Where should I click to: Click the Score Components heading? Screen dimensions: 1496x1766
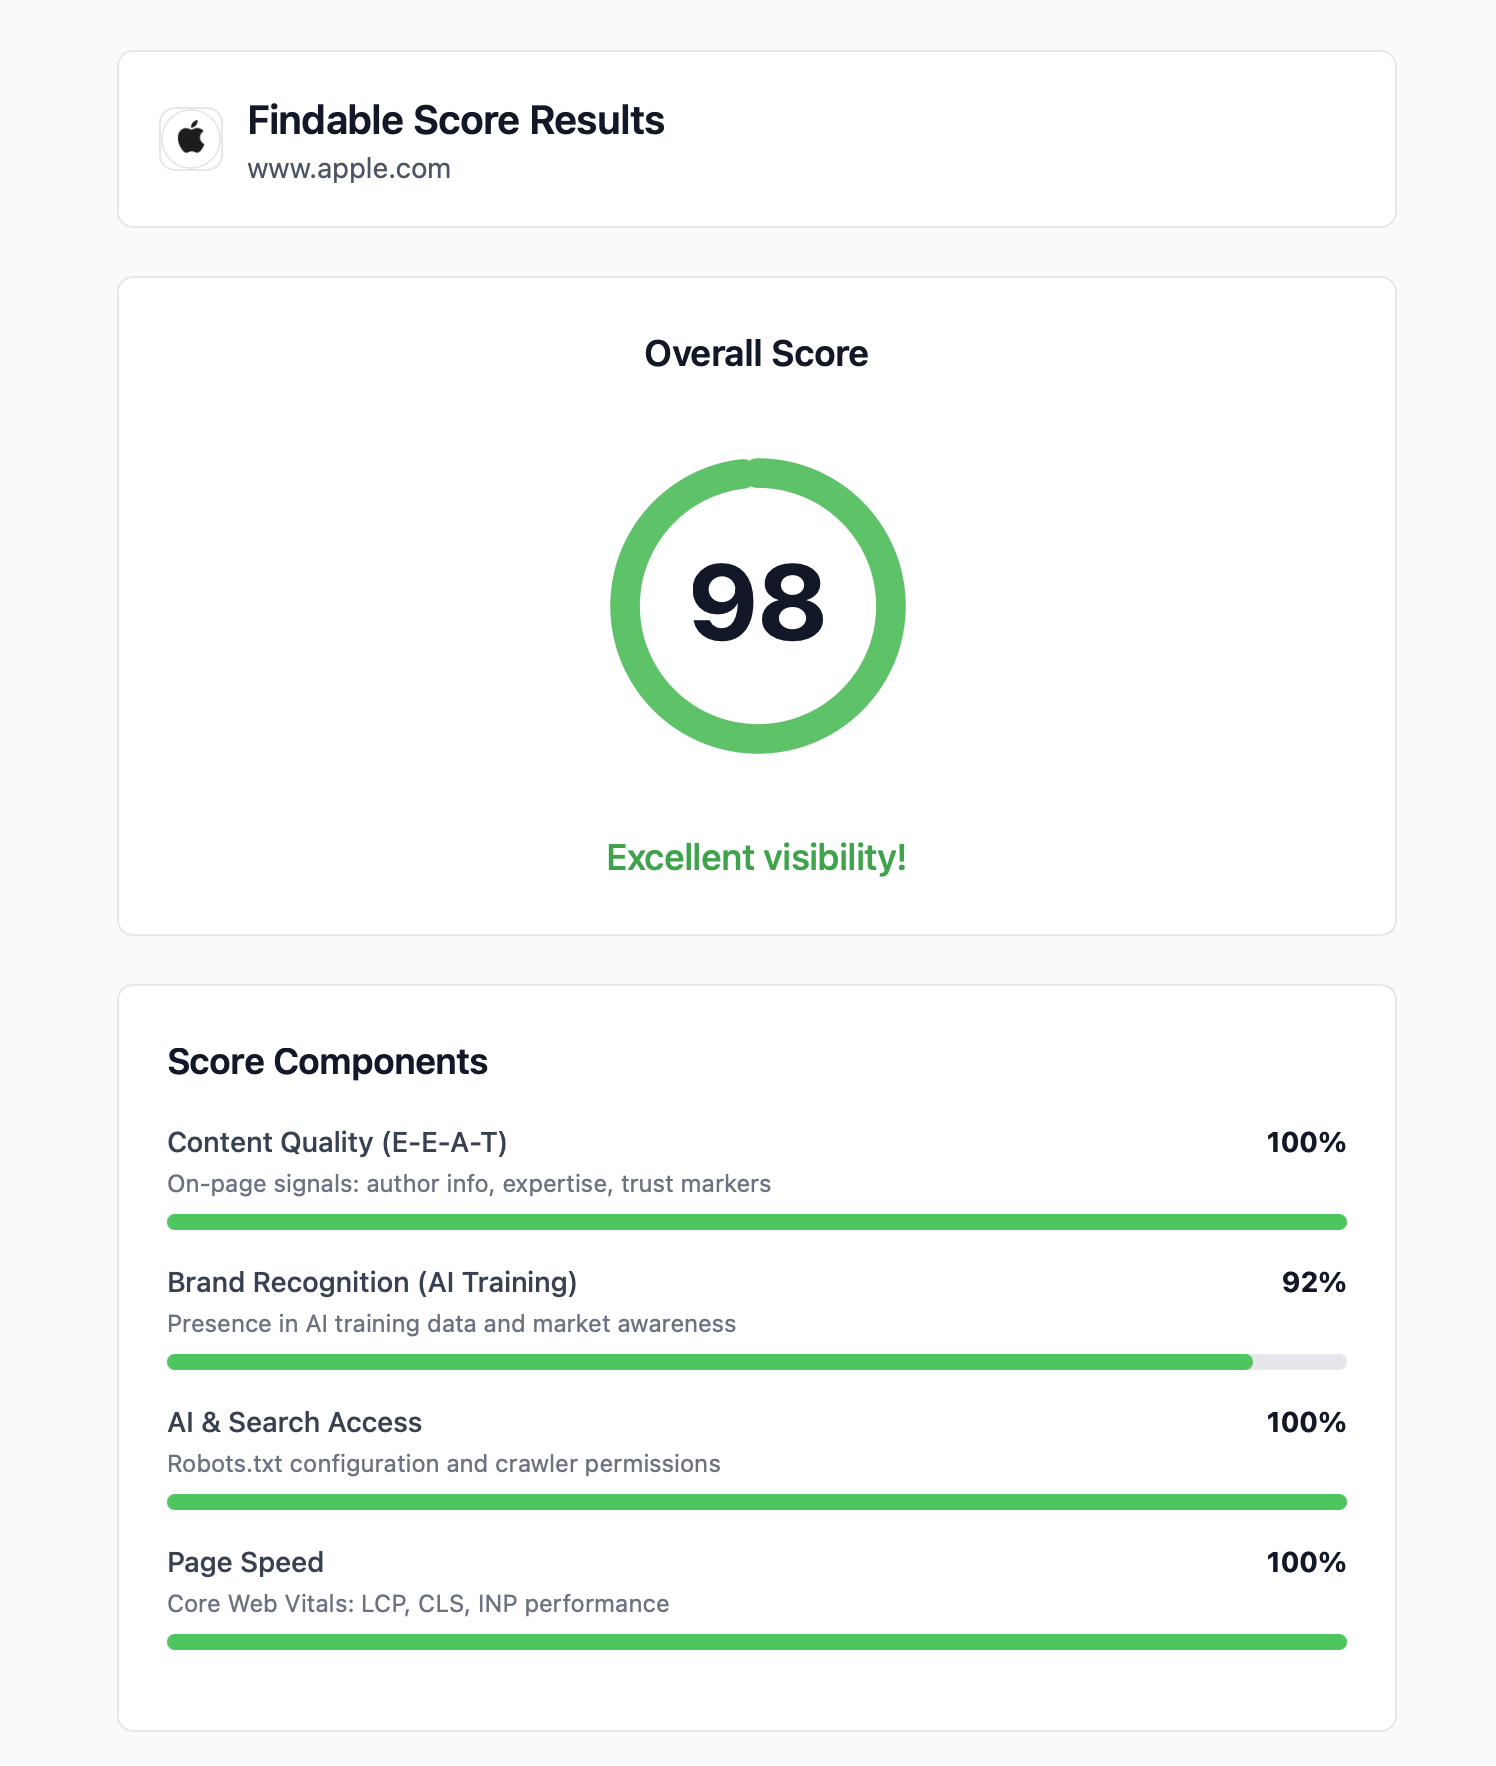327,1062
